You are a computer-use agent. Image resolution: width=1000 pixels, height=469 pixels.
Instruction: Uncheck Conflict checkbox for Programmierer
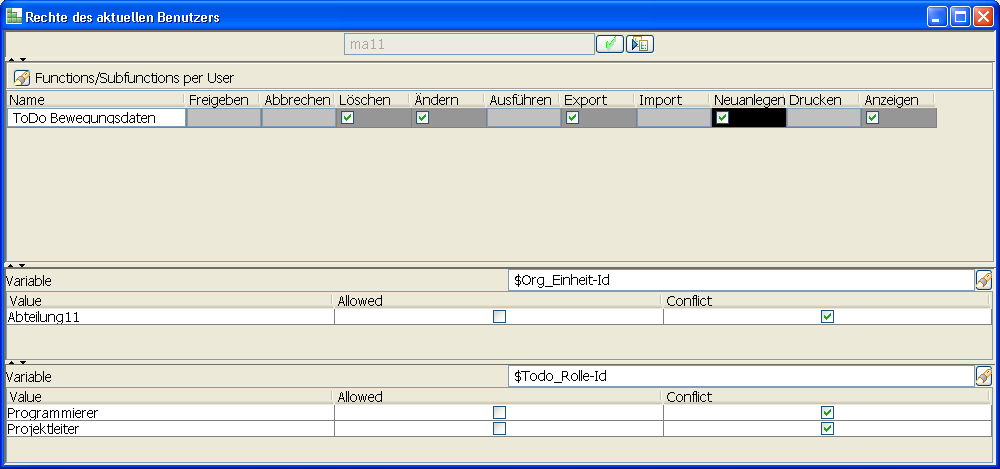827,413
